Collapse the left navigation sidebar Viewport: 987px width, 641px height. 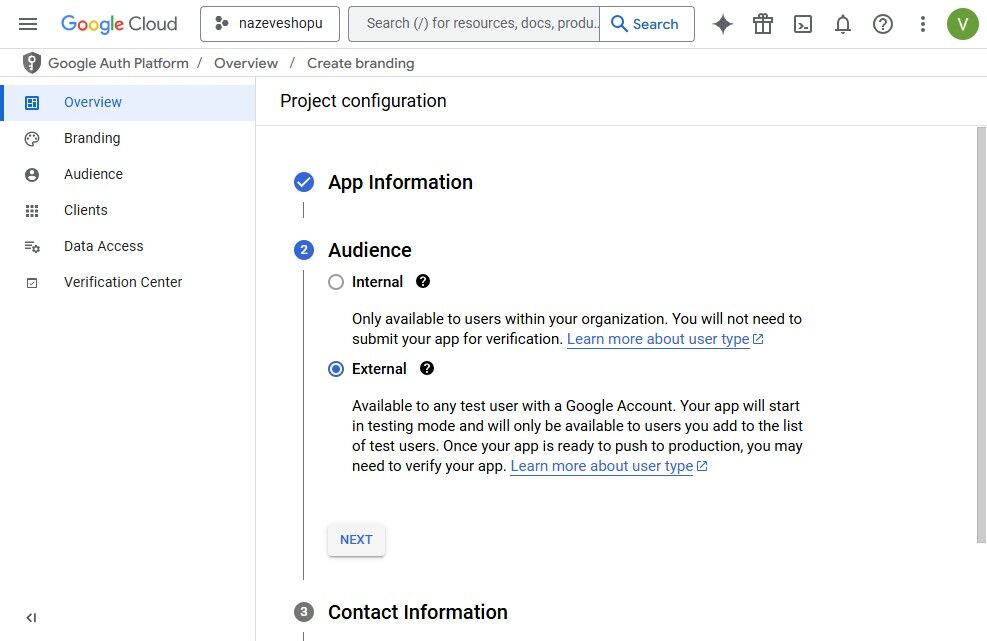click(31, 618)
